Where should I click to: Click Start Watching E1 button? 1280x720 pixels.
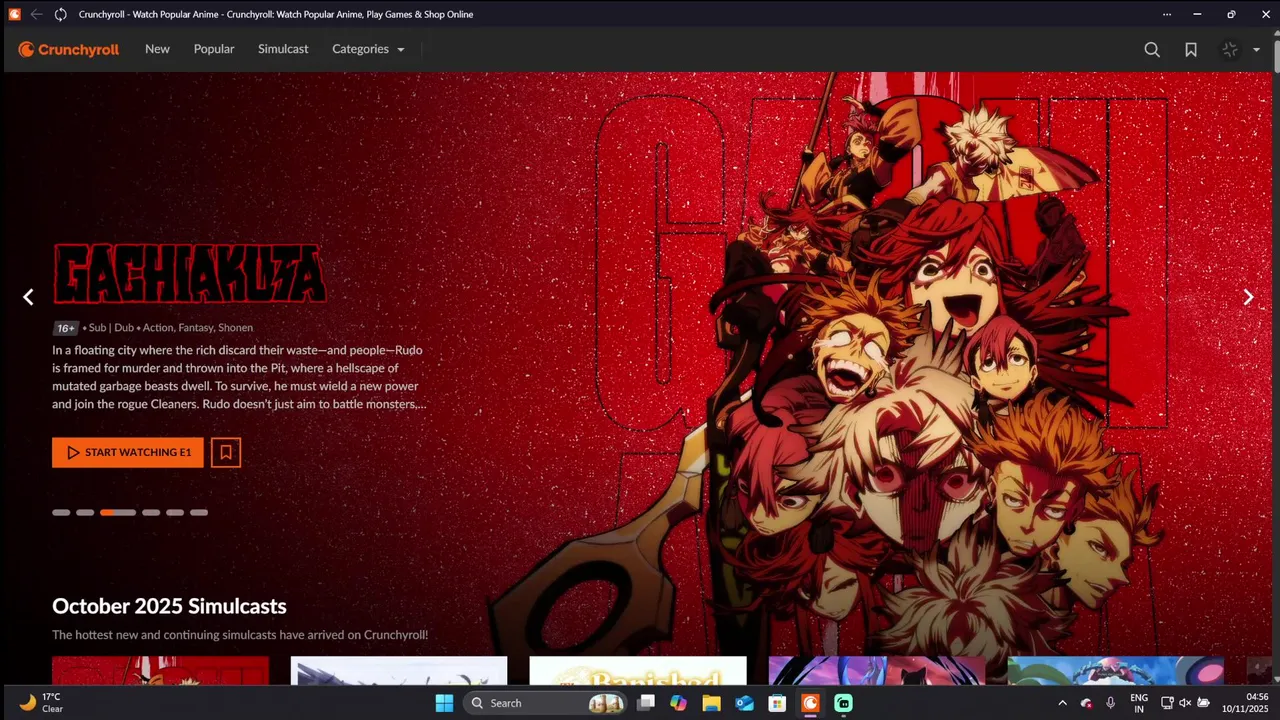pyautogui.click(x=128, y=453)
